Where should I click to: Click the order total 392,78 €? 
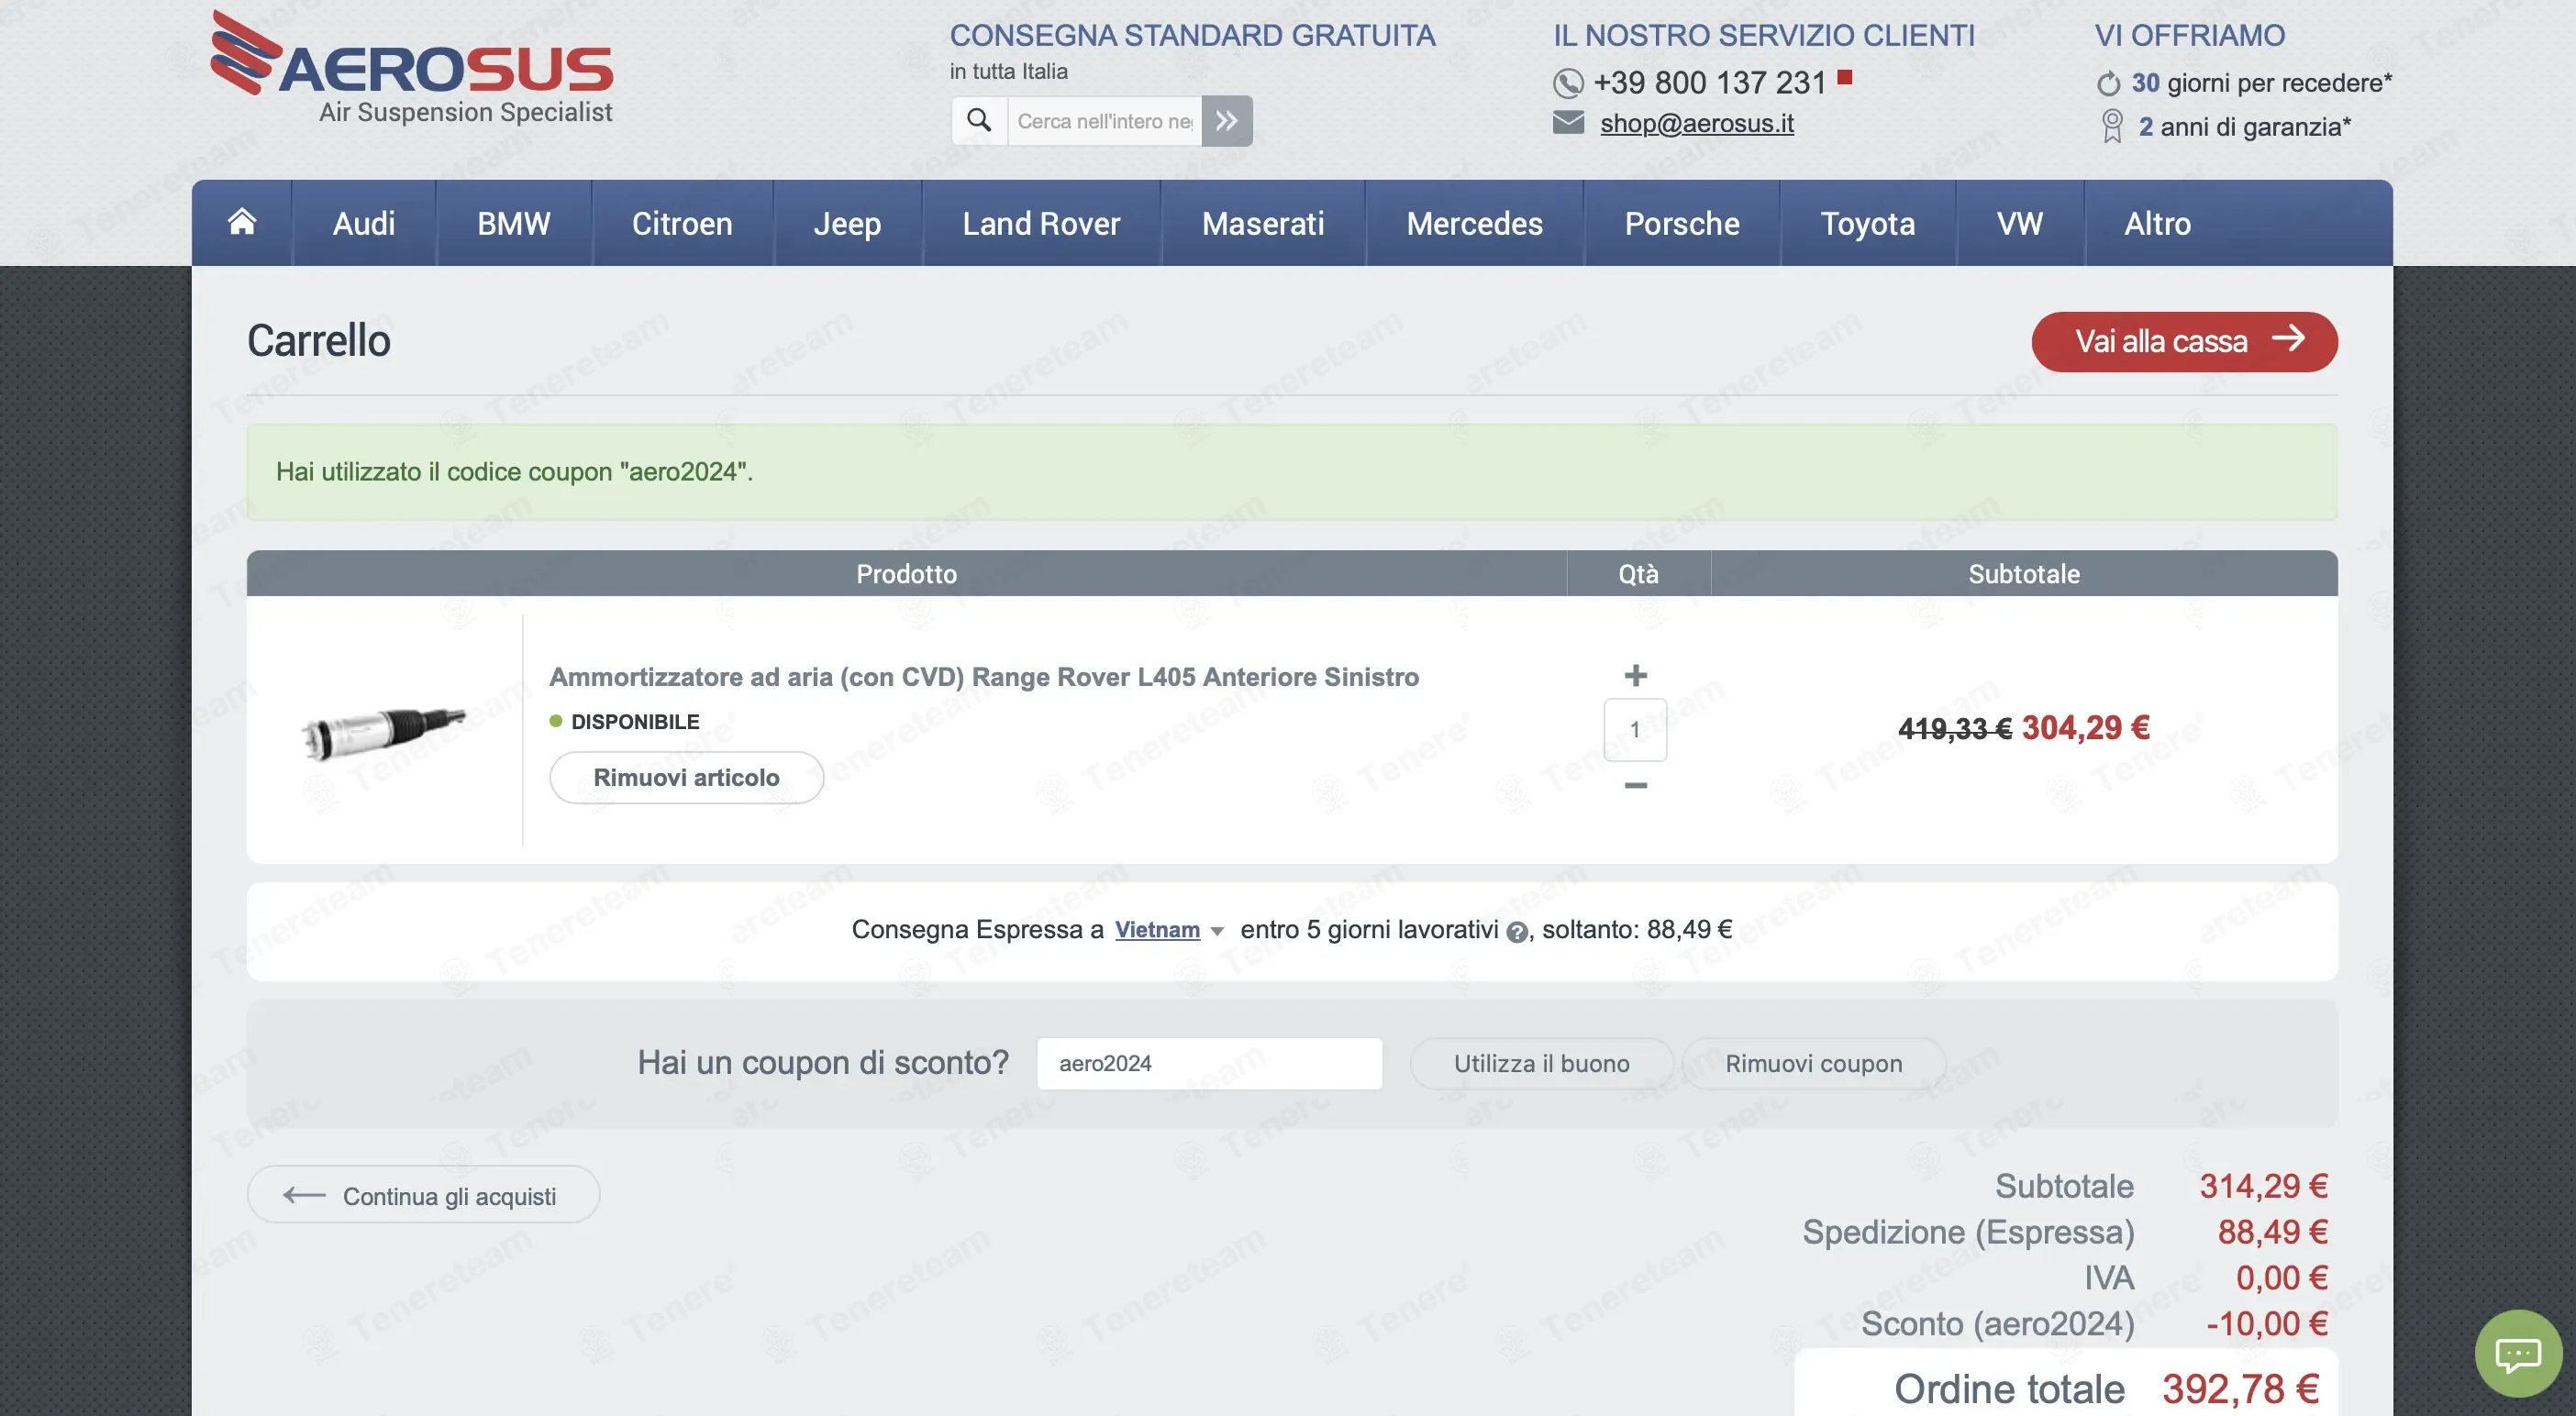coord(2240,1389)
